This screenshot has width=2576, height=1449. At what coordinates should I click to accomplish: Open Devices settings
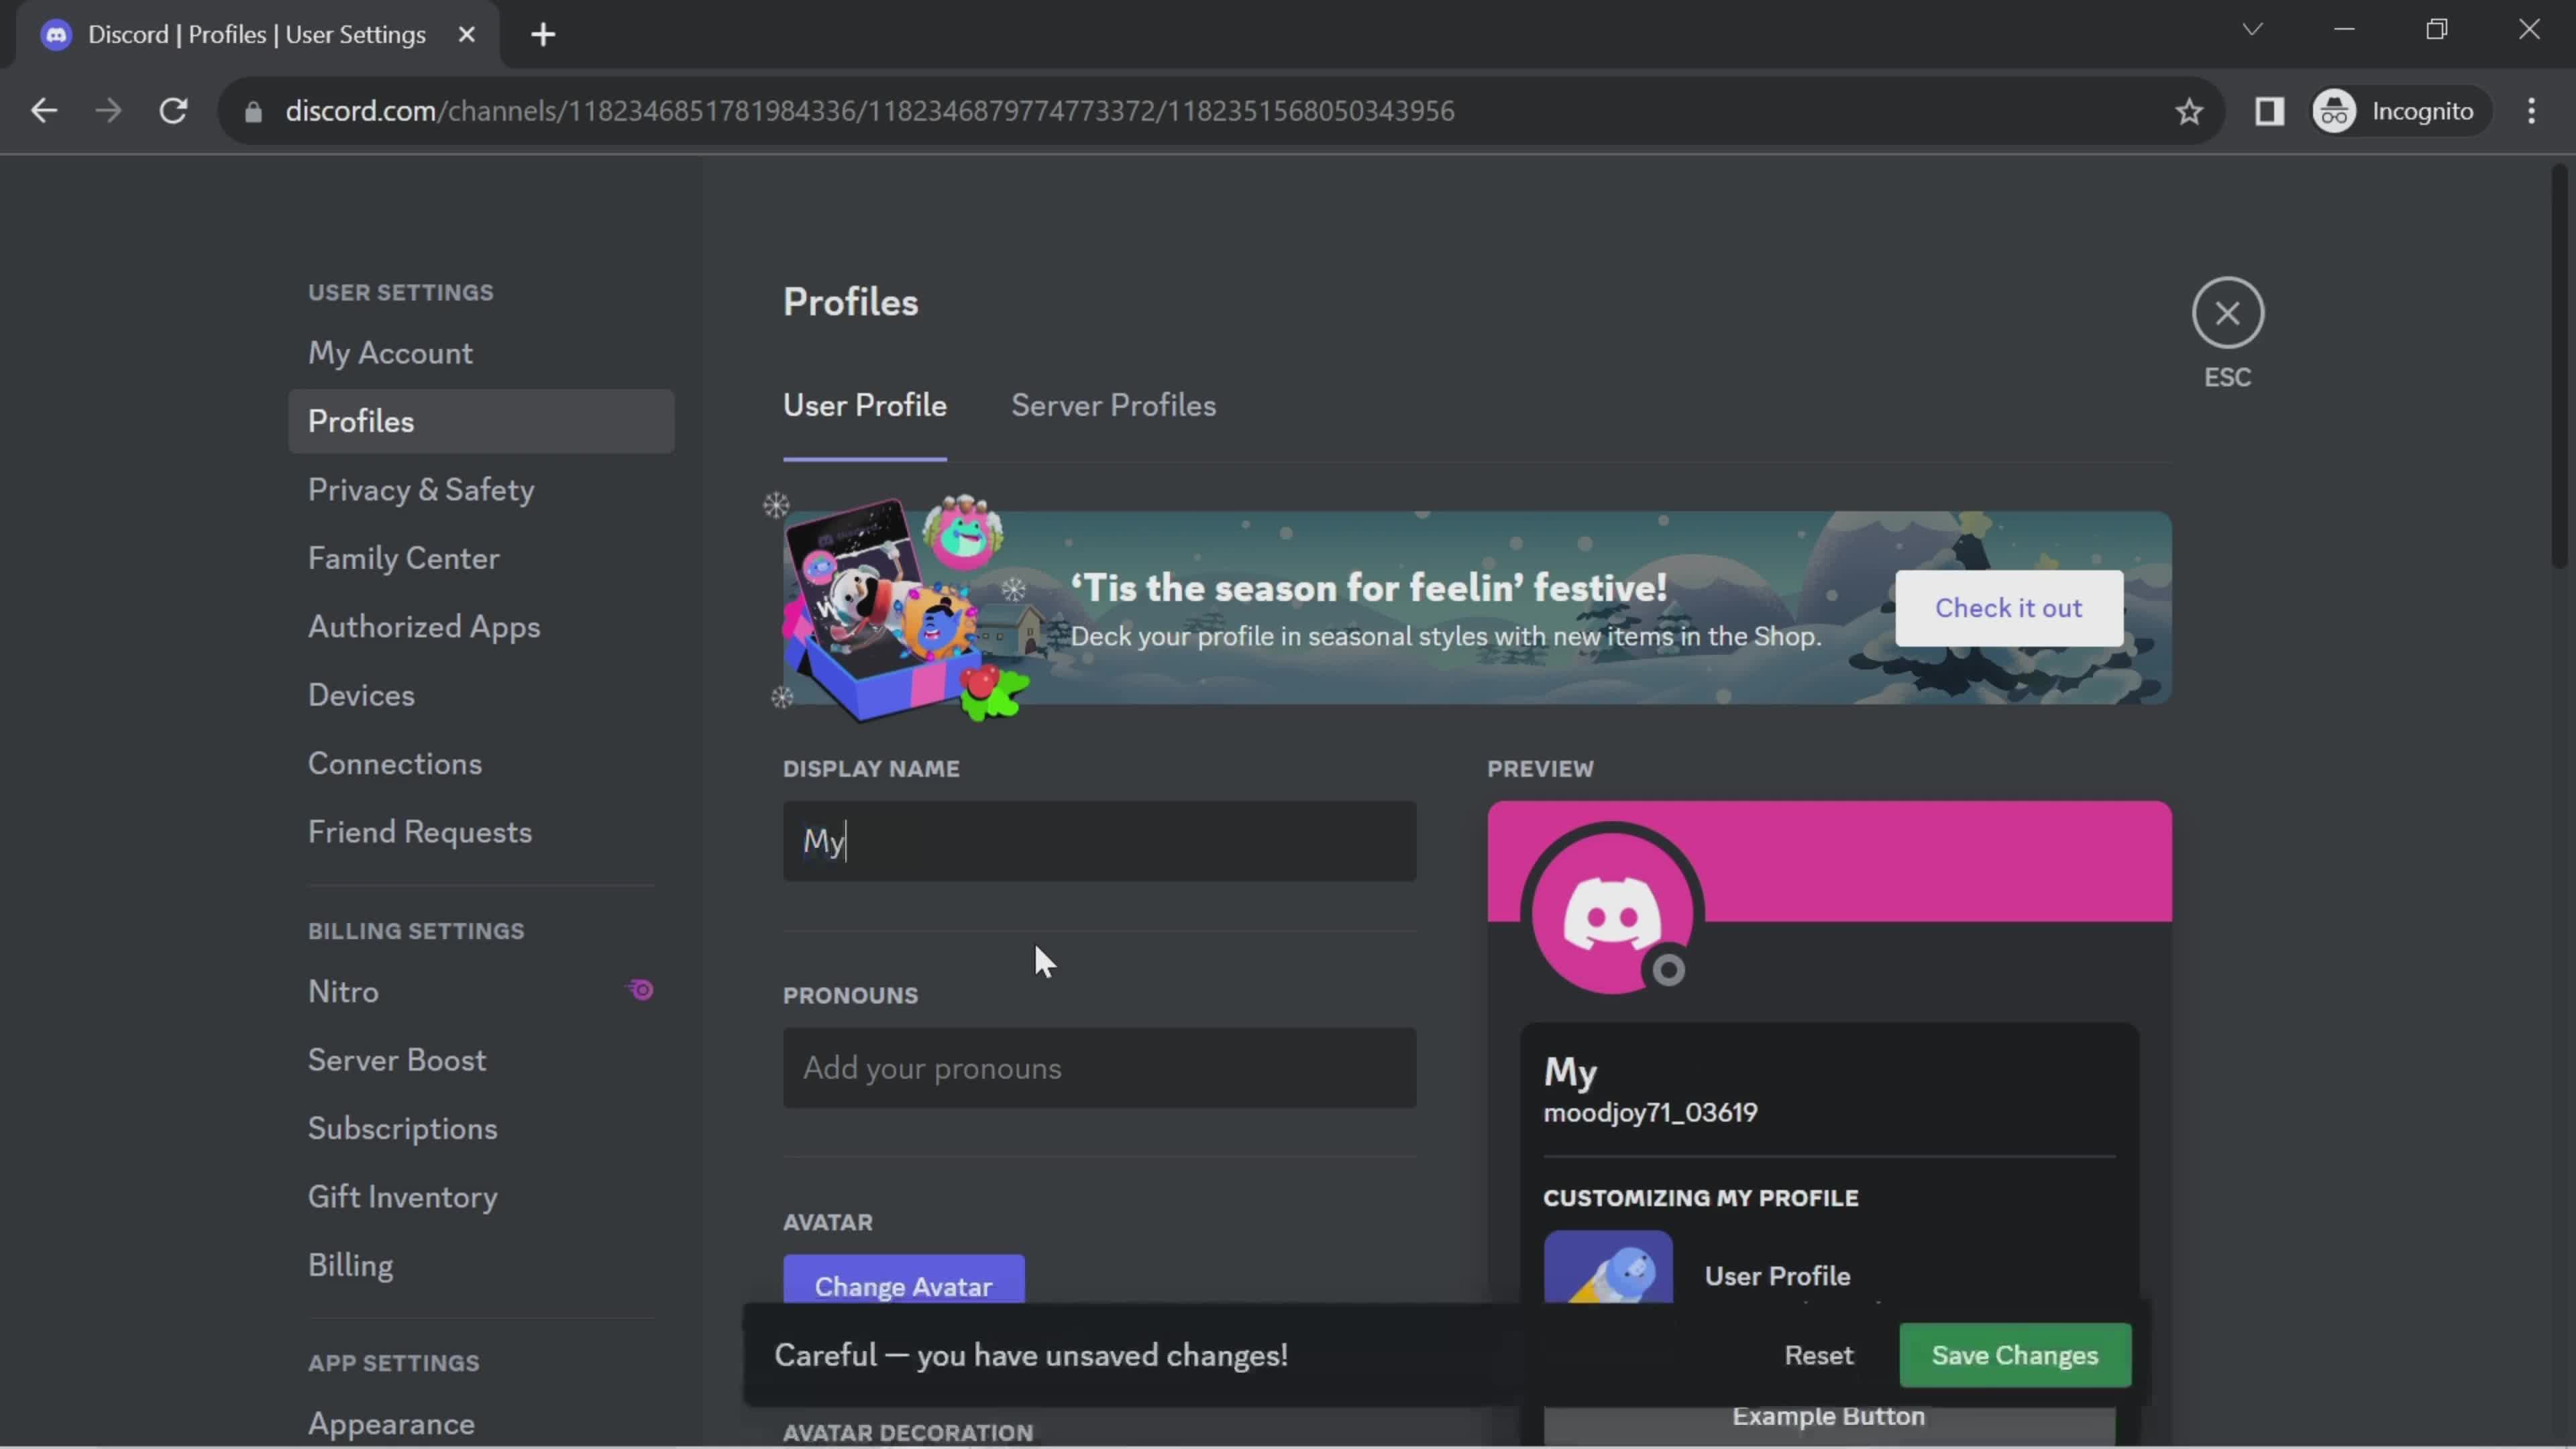(481, 695)
